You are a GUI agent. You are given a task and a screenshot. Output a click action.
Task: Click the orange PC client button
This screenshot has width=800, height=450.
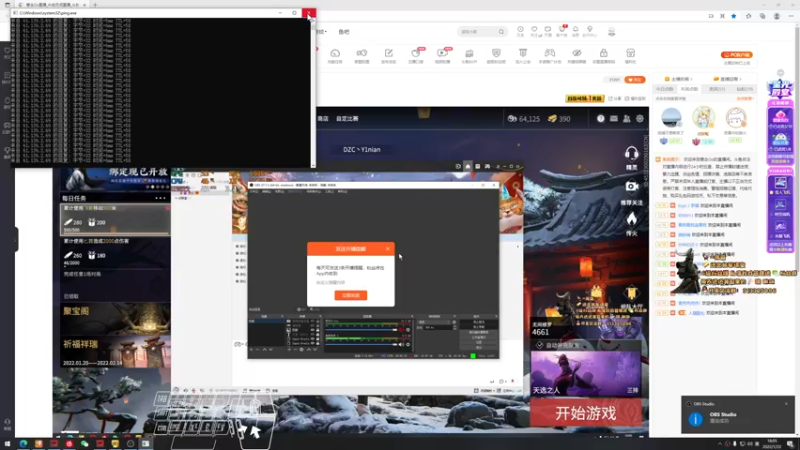(736, 55)
